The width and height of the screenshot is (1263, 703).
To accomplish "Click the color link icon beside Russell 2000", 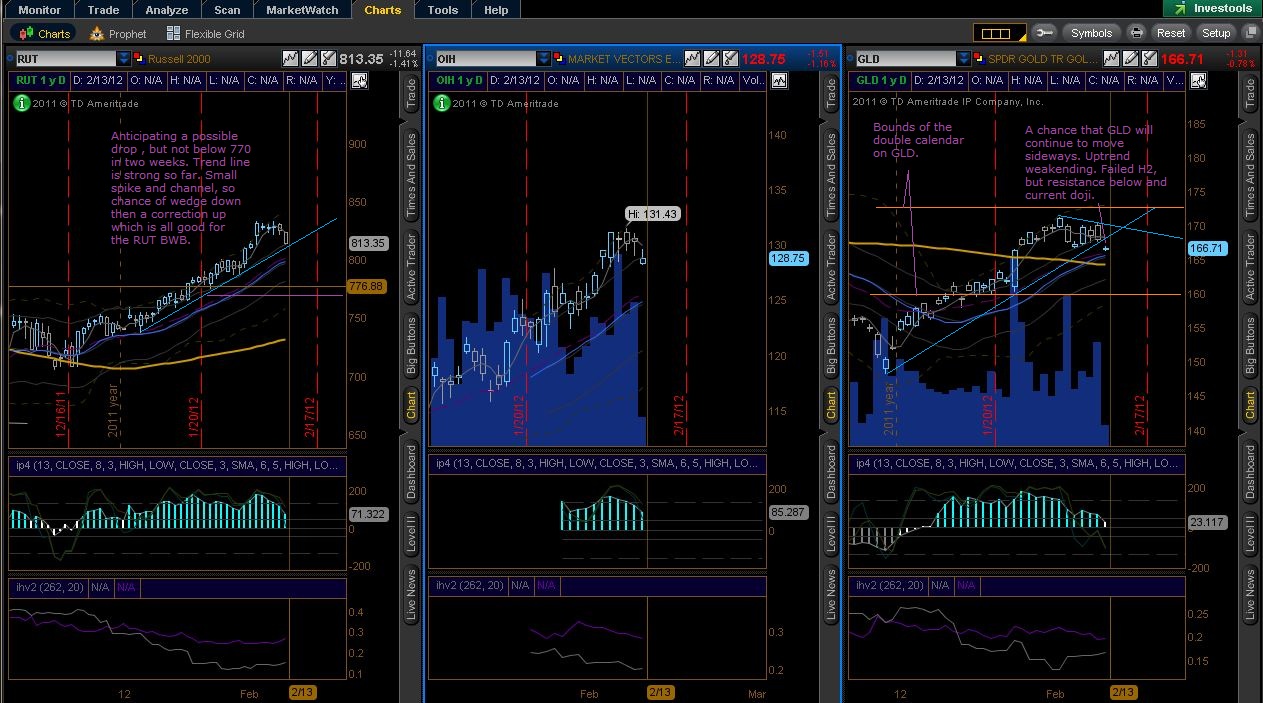I will pyautogui.click(x=139, y=59).
